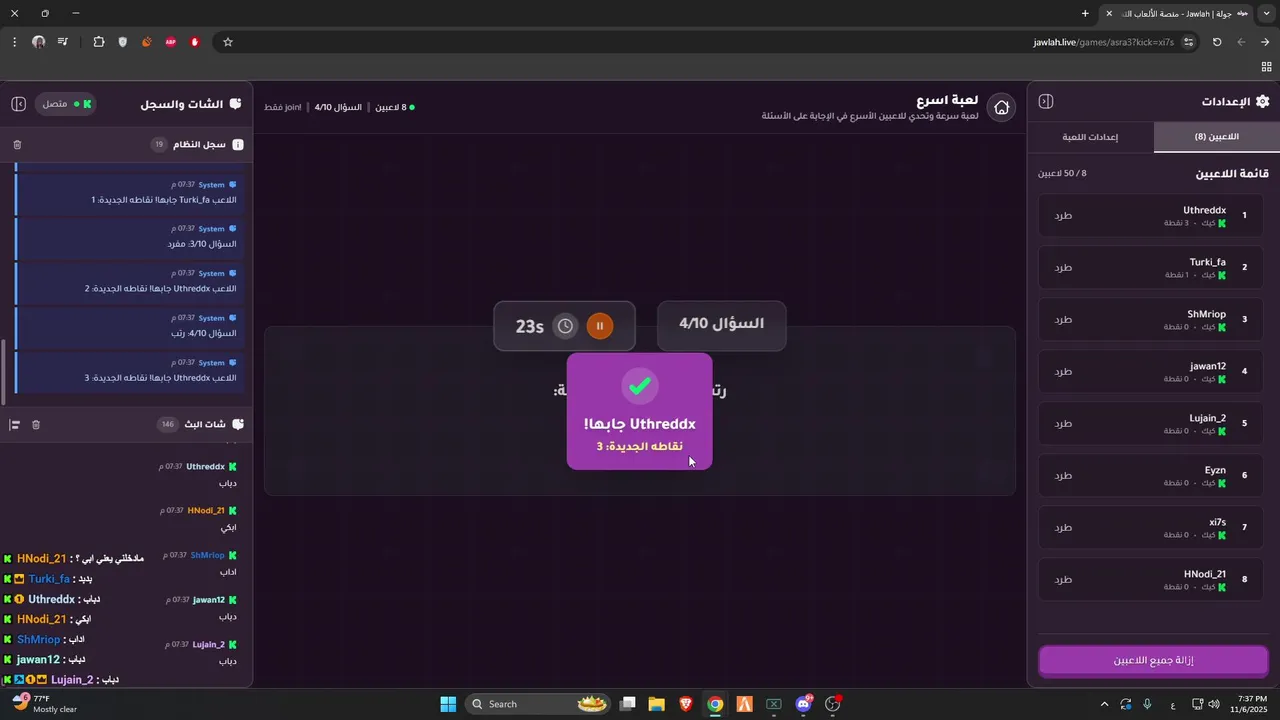
Task: Open the browser extensions puzzle icon
Action: (x=99, y=42)
